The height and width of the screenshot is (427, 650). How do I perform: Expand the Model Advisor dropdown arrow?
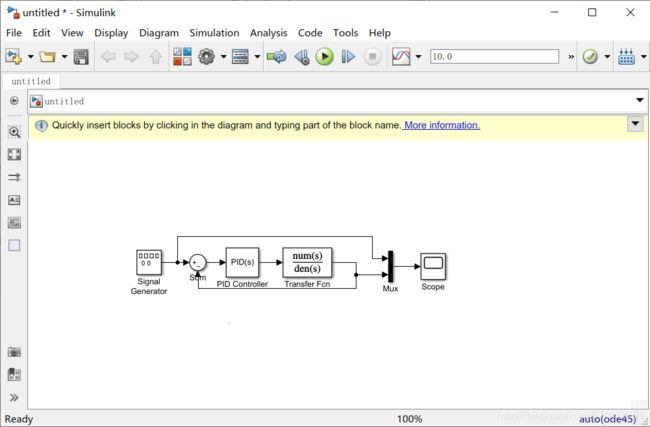click(607, 56)
